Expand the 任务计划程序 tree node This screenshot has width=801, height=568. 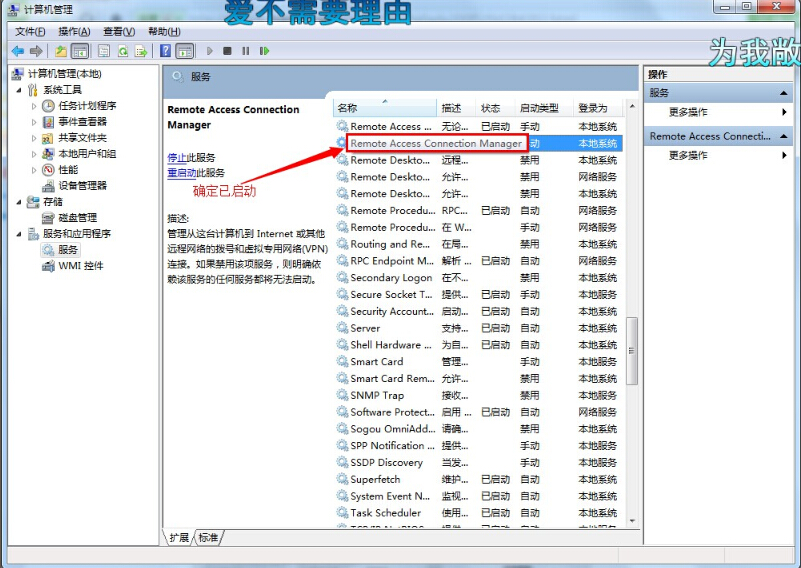tap(33, 106)
